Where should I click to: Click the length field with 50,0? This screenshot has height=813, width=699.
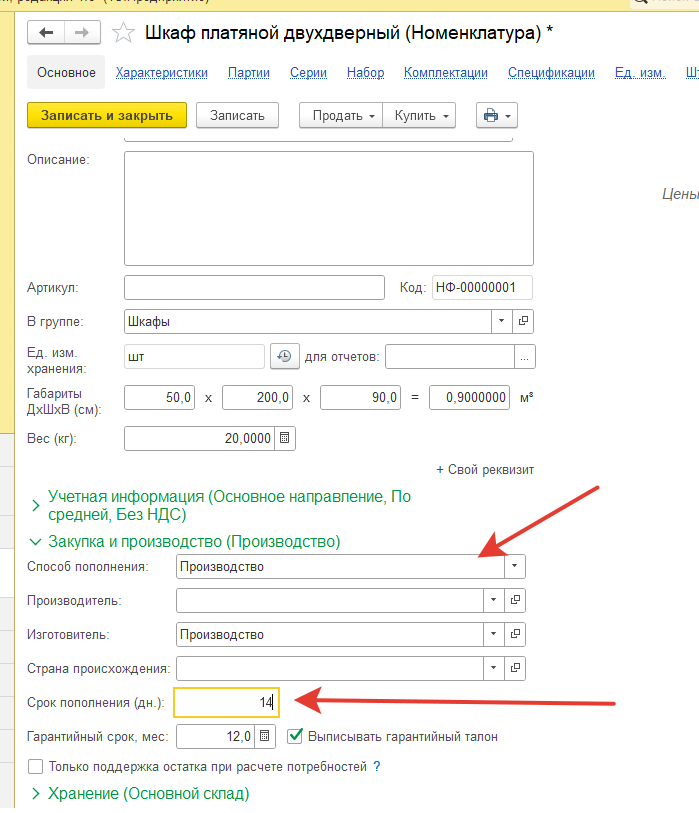pos(159,398)
